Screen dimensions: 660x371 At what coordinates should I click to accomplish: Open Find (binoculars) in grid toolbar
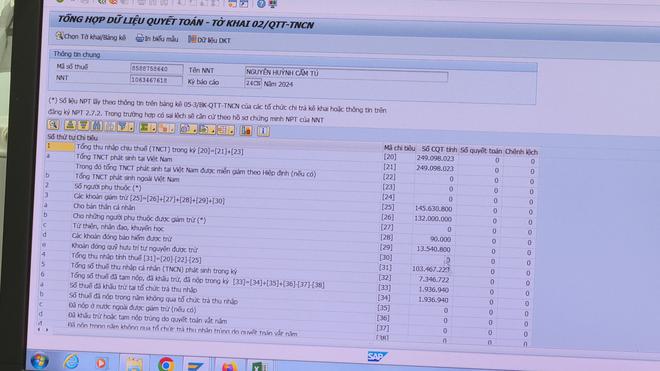[x=97, y=125]
